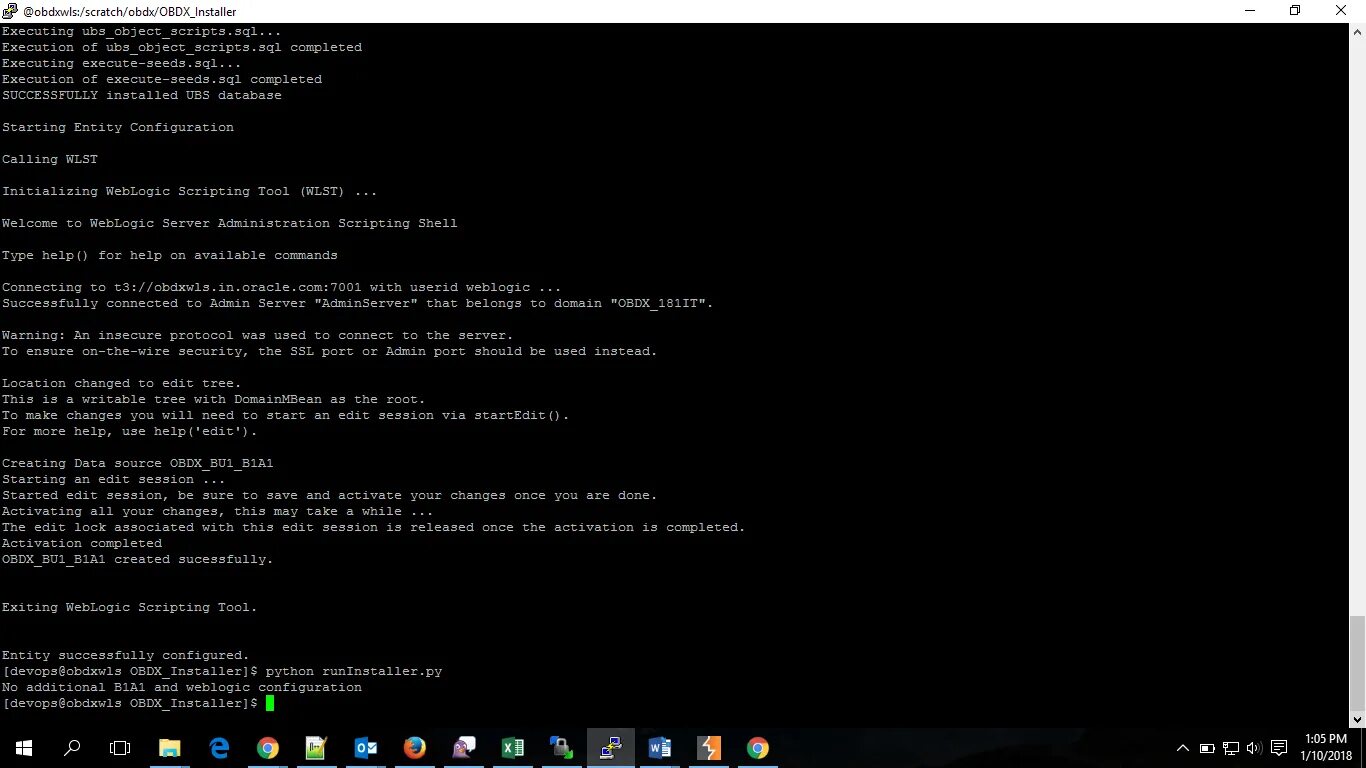Switch to Outlook on the taskbar

point(366,747)
